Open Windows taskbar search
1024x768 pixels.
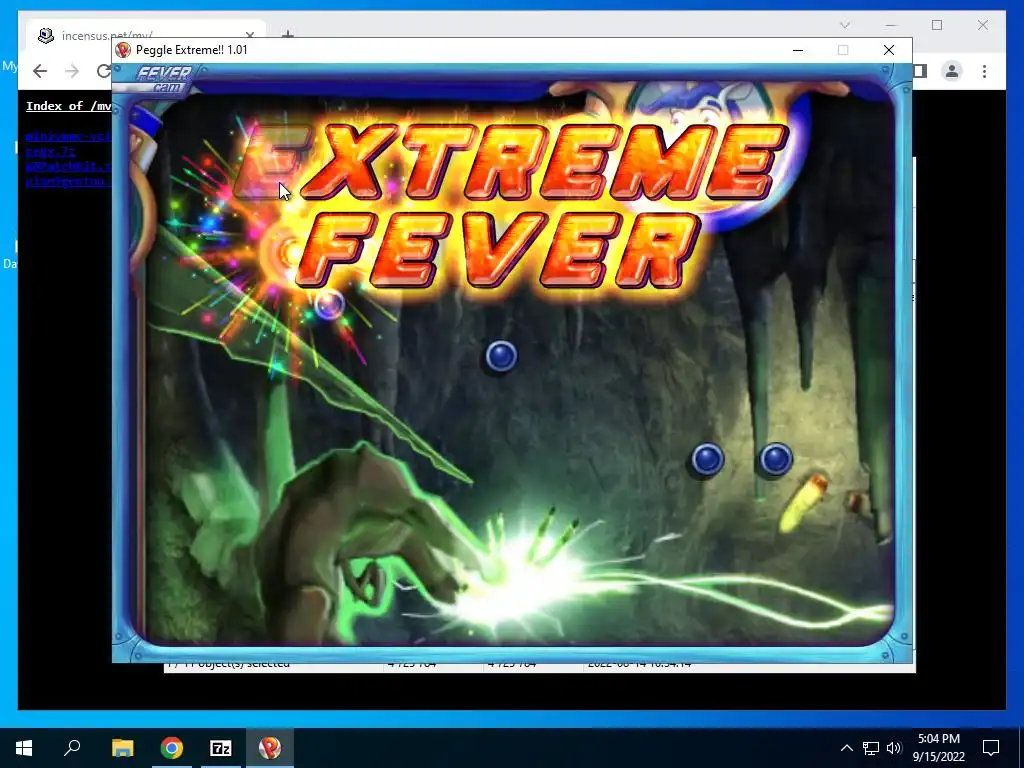72,748
